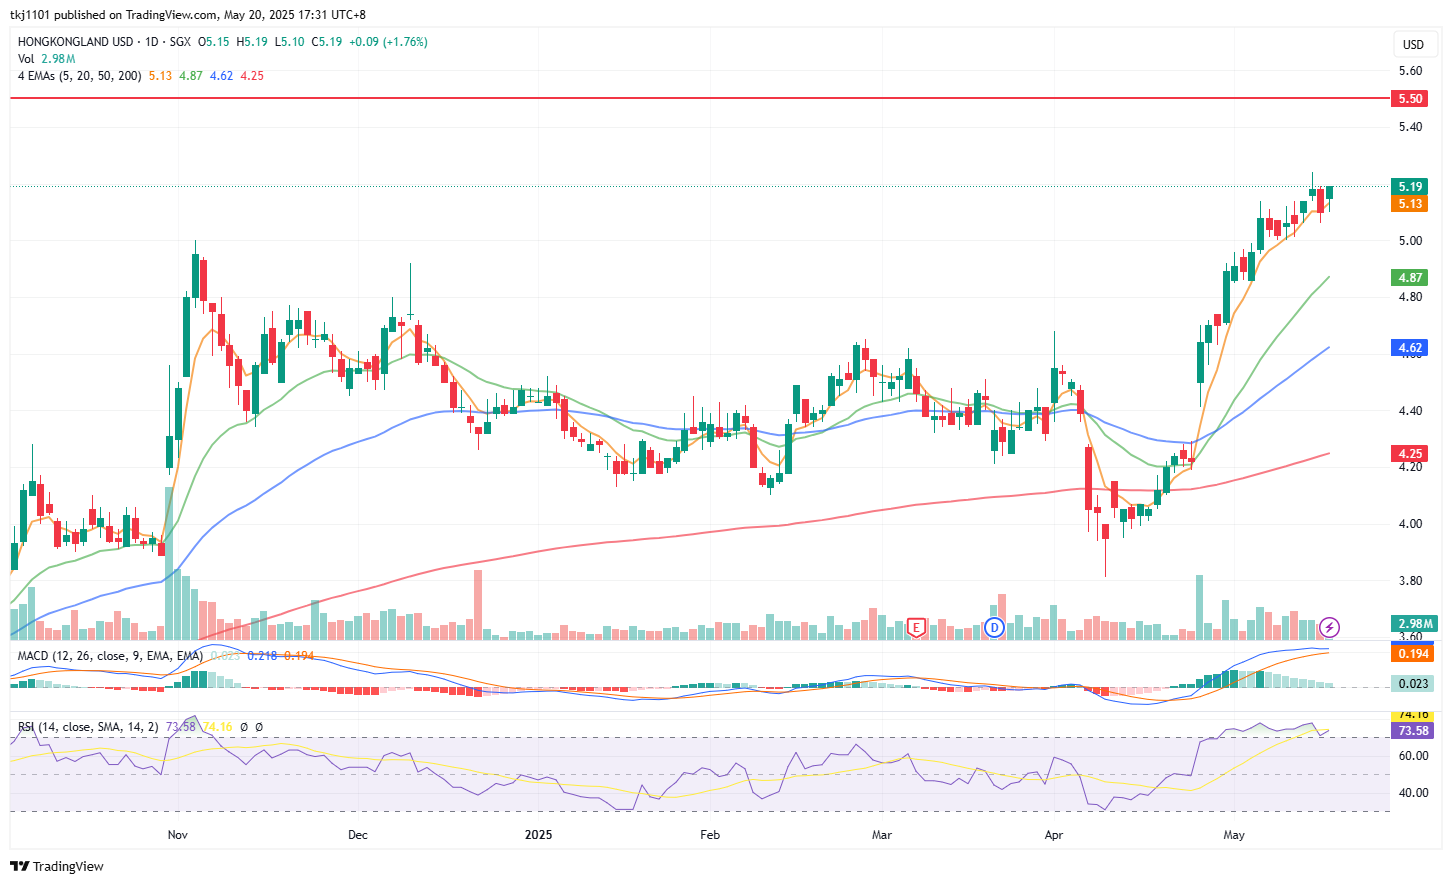Viewport: 1452px width, 884px height.
Task: Click the red 4.25 EMA axis tag
Action: coord(1411,454)
